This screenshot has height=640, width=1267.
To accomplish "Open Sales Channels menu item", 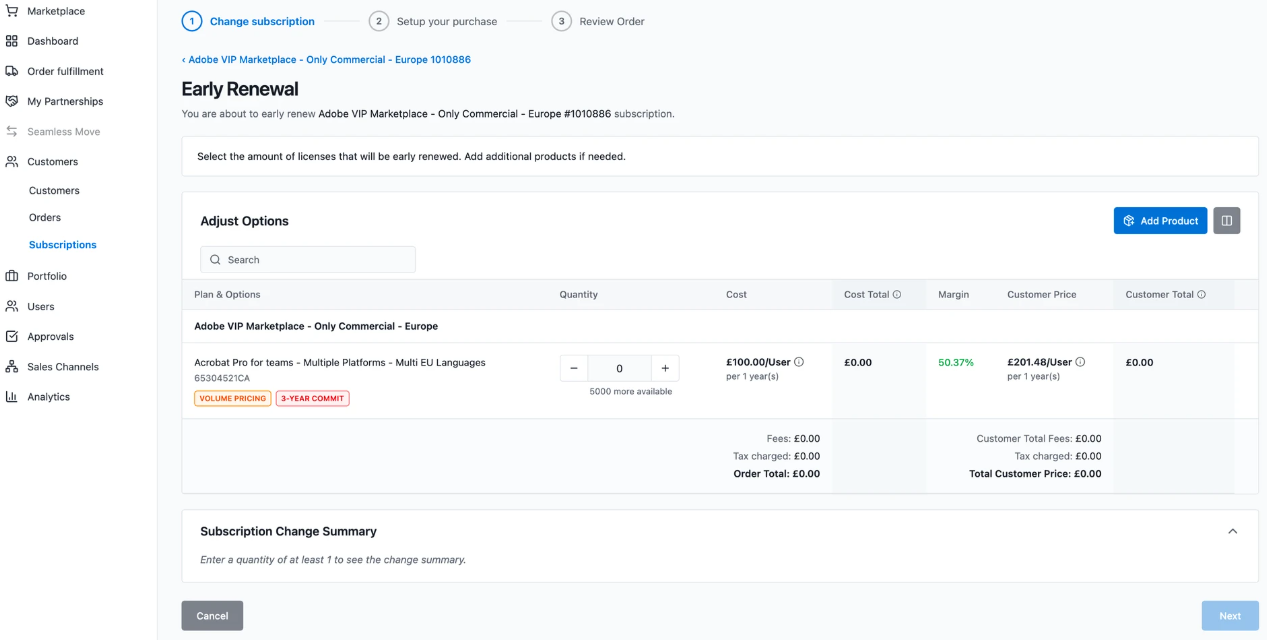I will [x=63, y=366].
